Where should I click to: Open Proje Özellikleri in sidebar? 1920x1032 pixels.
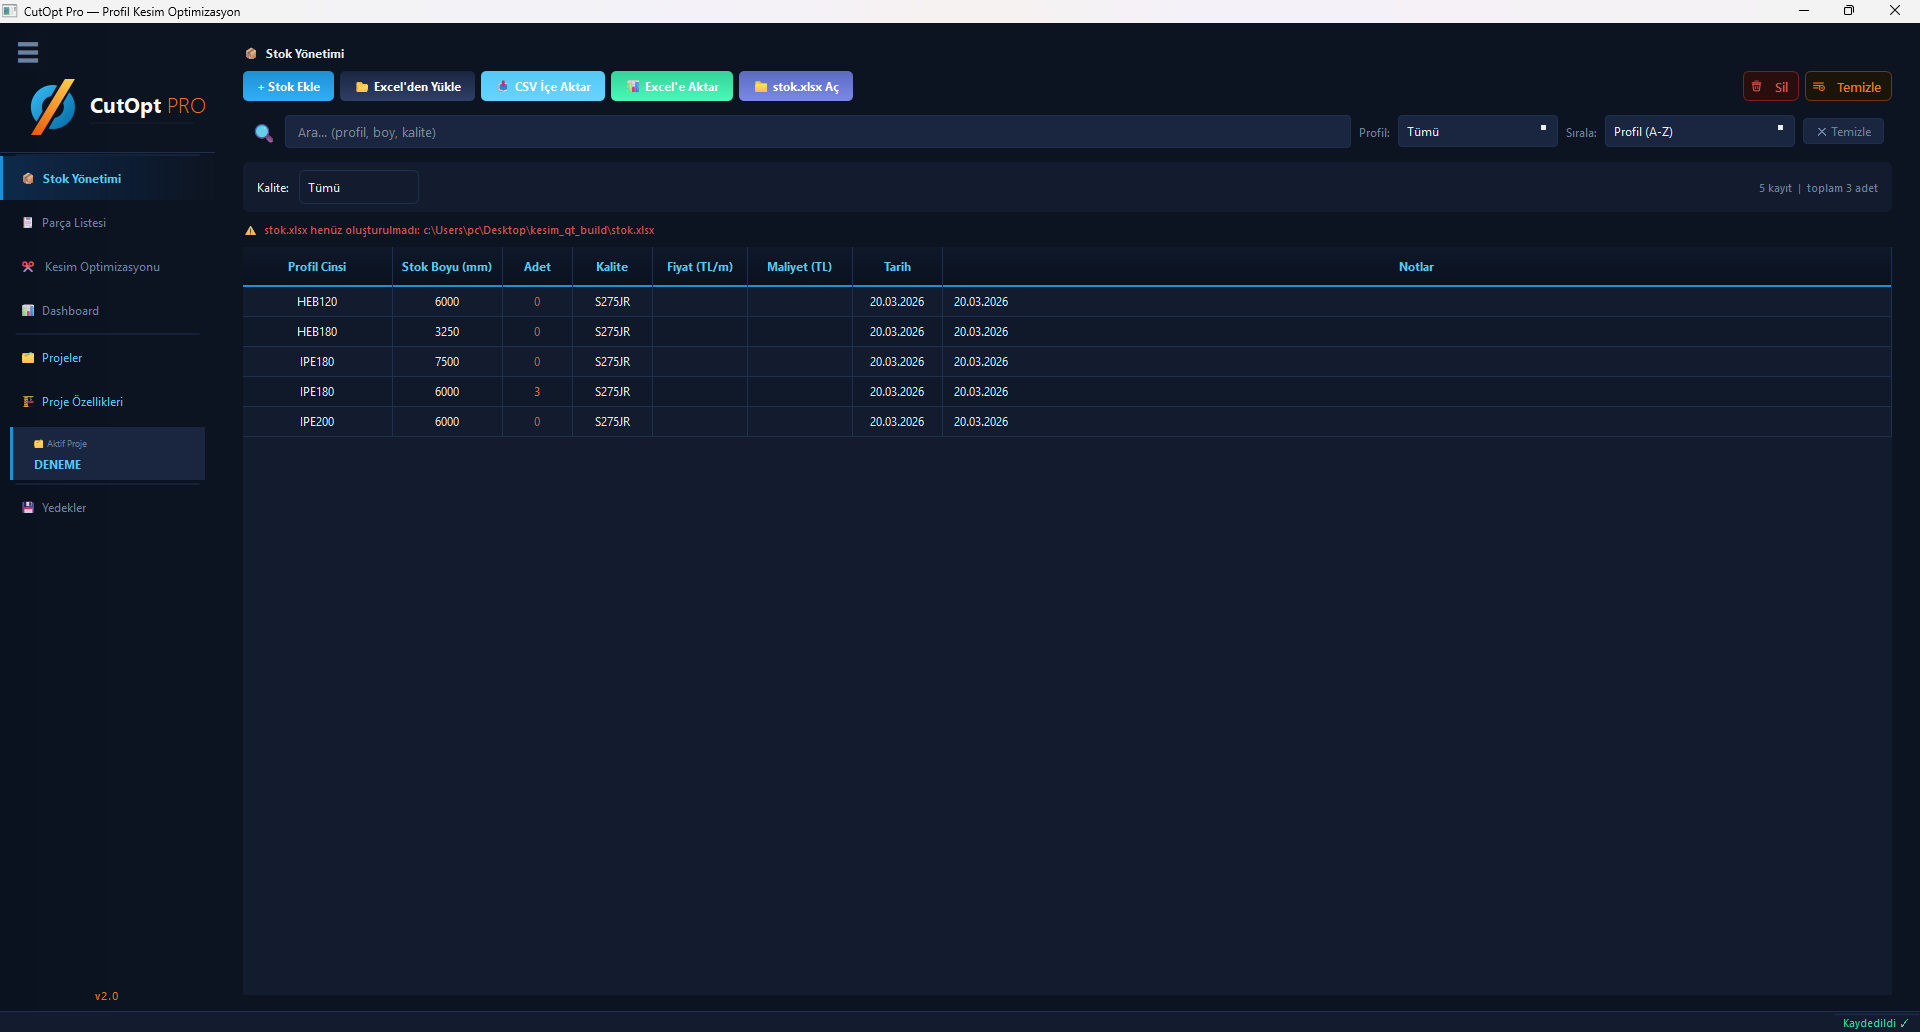[x=82, y=402]
